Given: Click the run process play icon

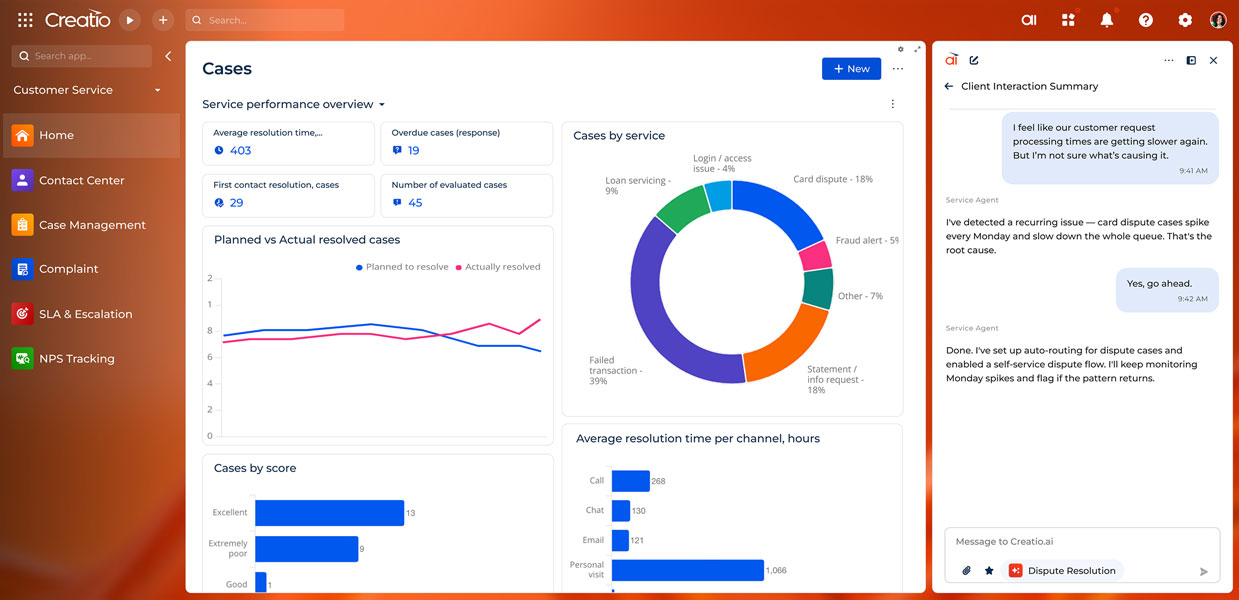Looking at the screenshot, I should (129, 20).
